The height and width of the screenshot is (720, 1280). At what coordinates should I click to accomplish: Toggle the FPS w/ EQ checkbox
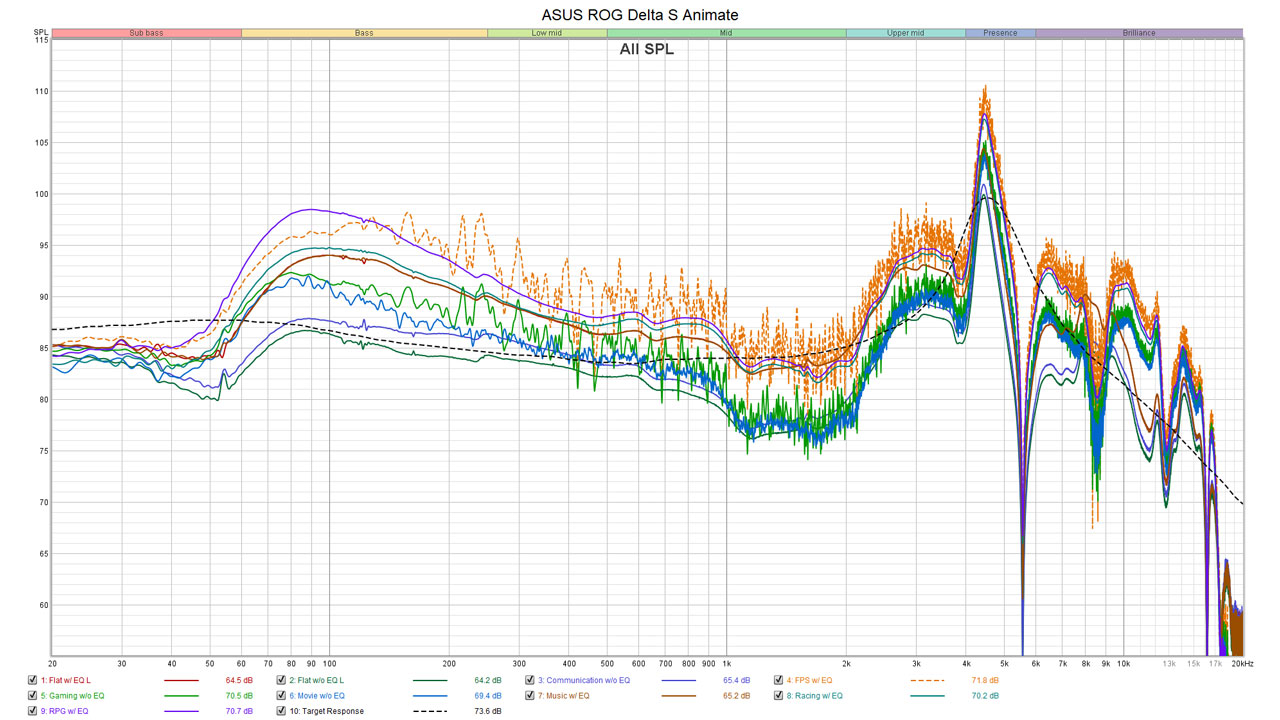click(x=778, y=680)
